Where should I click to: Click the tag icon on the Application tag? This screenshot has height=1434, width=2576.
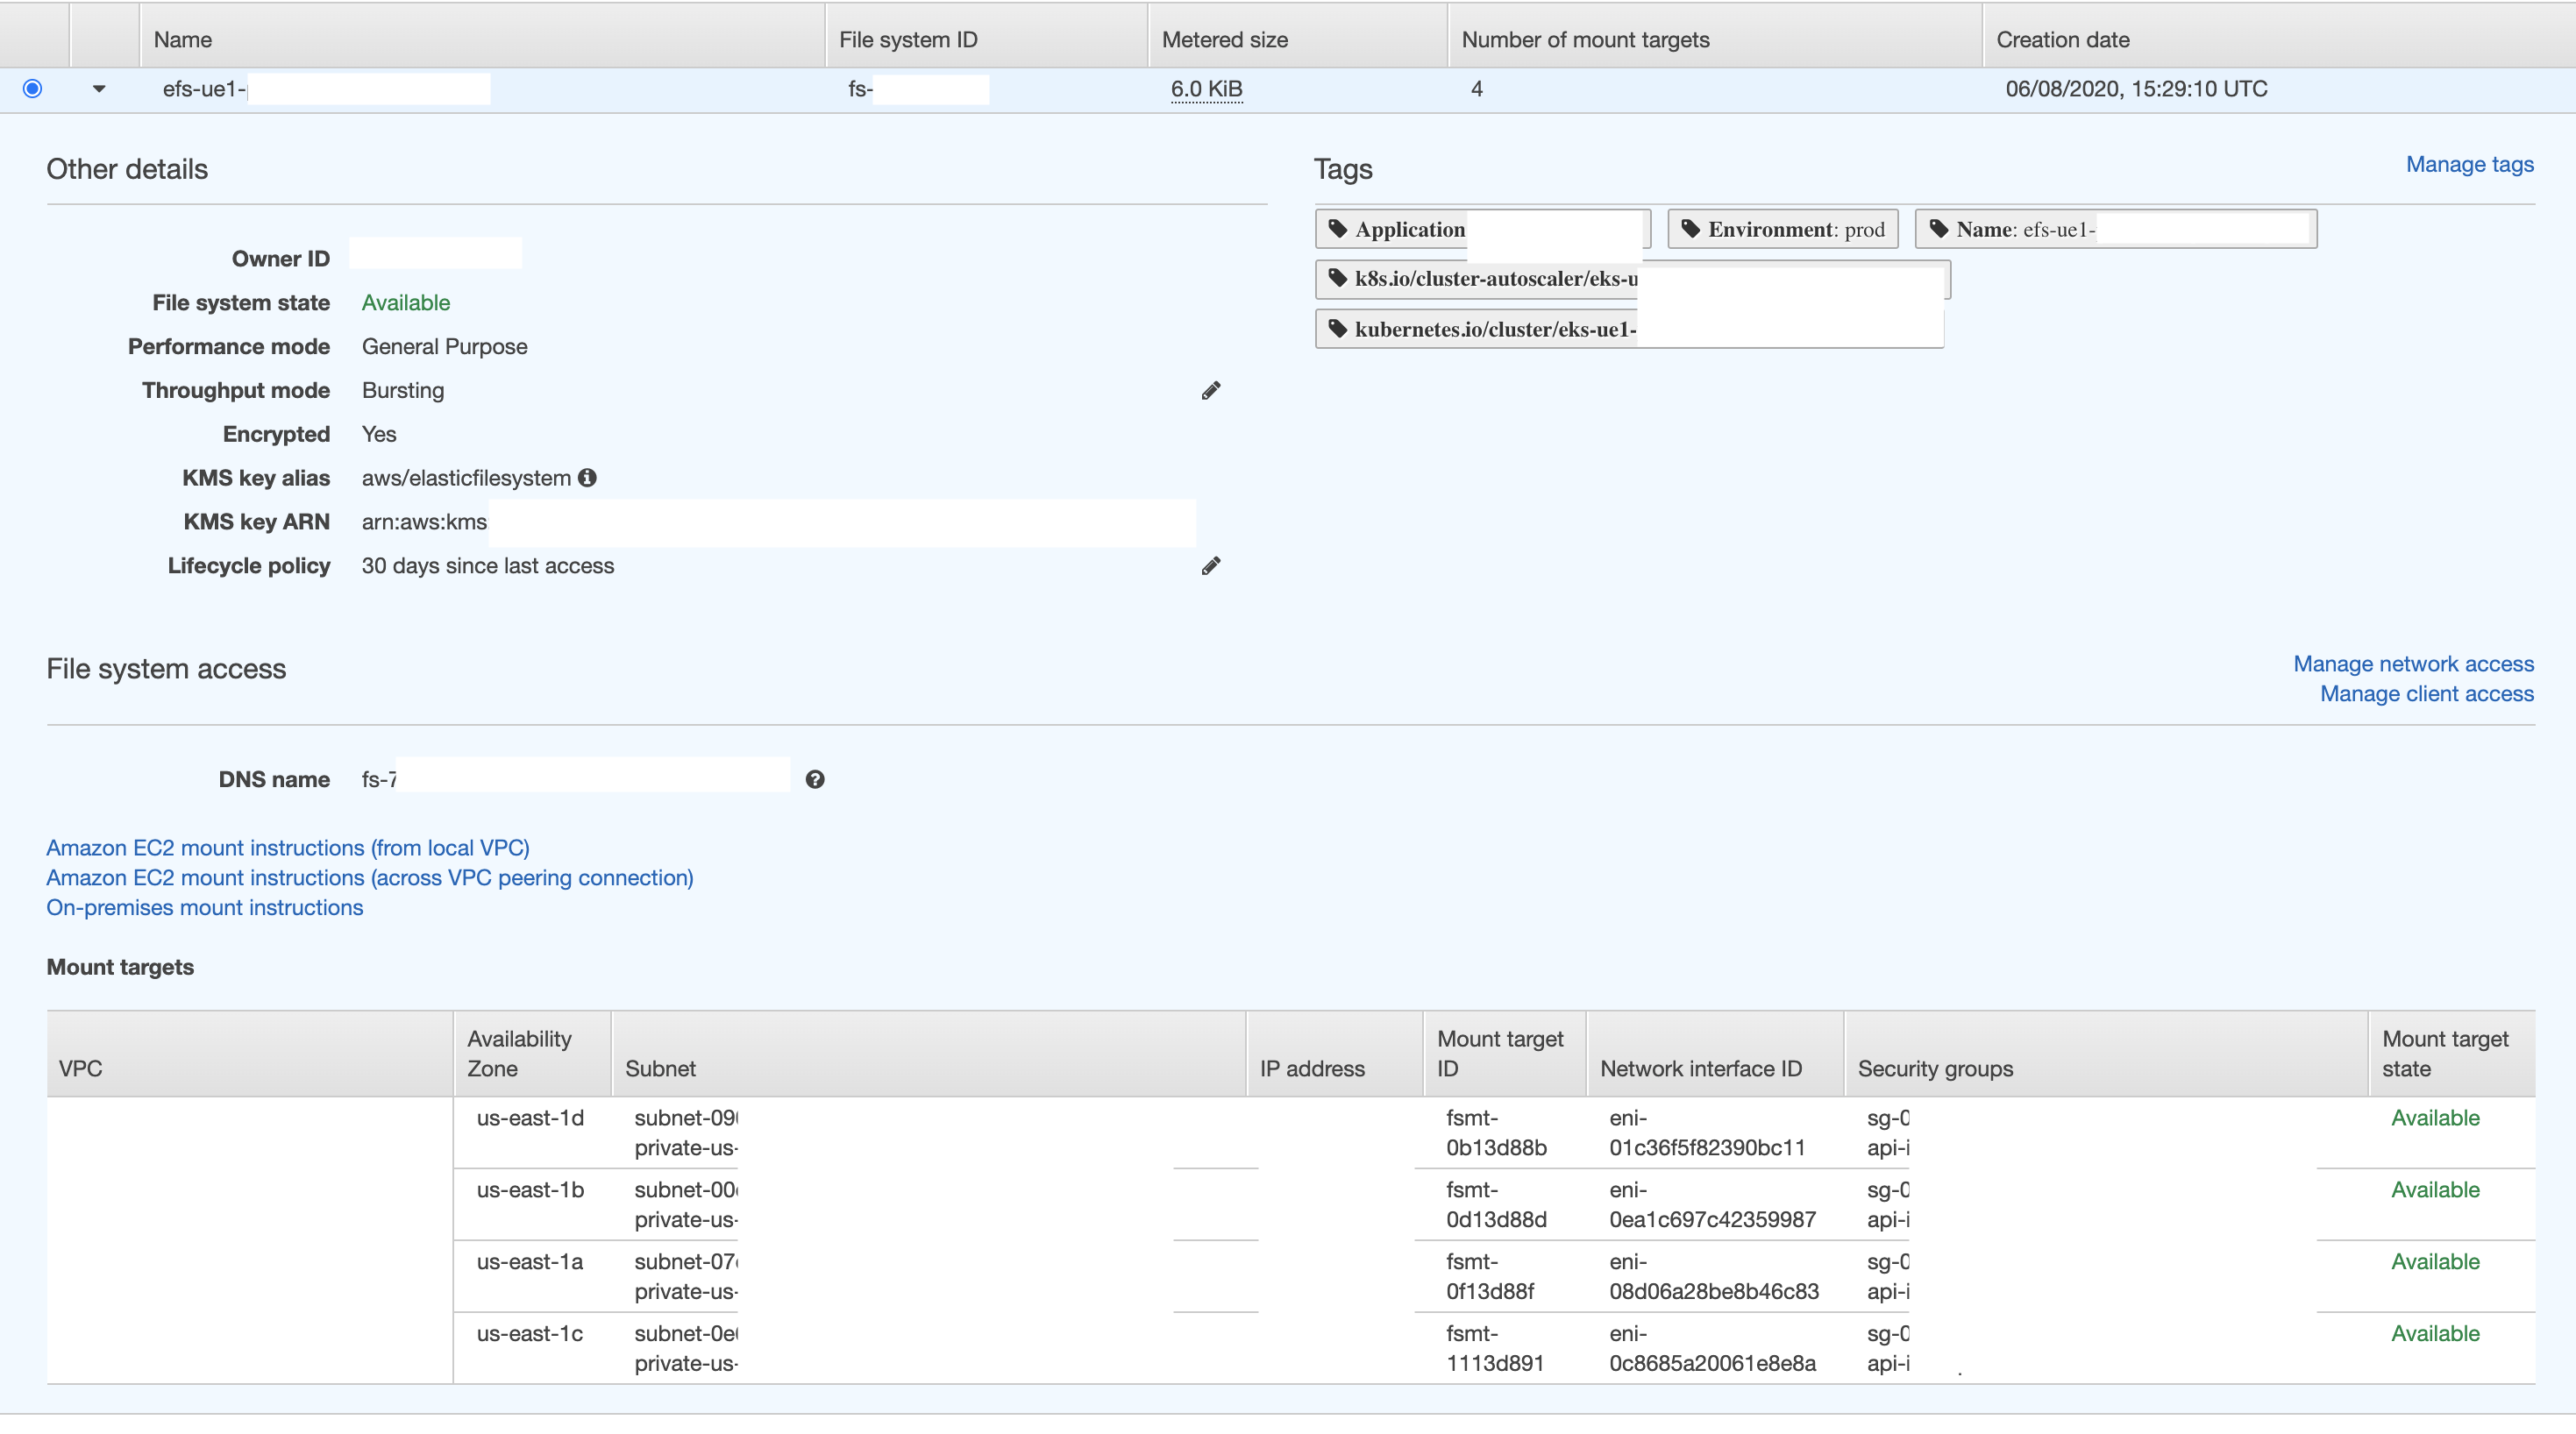pyautogui.click(x=1338, y=228)
